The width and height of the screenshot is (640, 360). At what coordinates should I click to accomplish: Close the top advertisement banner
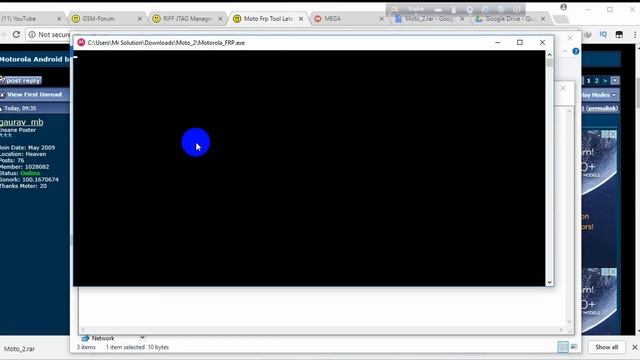pos(613,134)
